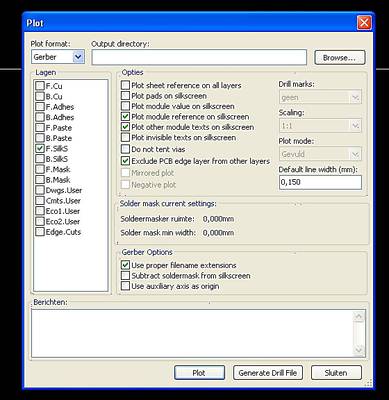
Task: Uncheck Use proper filename extensions
Action: pos(125,265)
